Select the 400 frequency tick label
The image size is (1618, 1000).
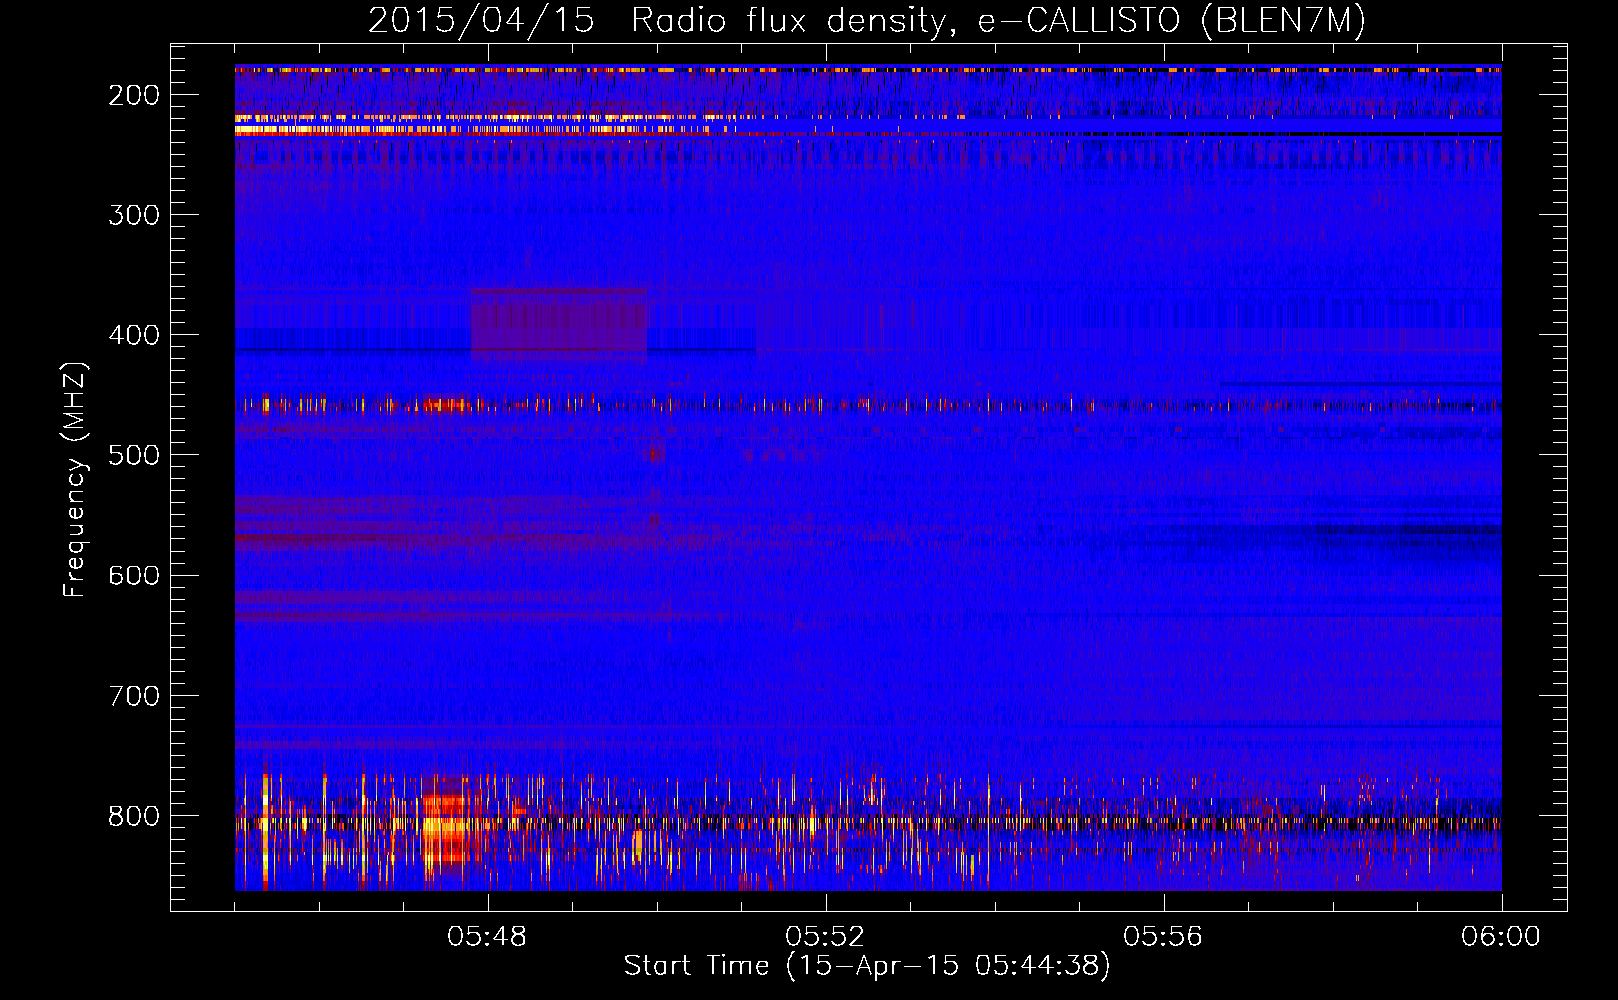(x=134, y=335)
